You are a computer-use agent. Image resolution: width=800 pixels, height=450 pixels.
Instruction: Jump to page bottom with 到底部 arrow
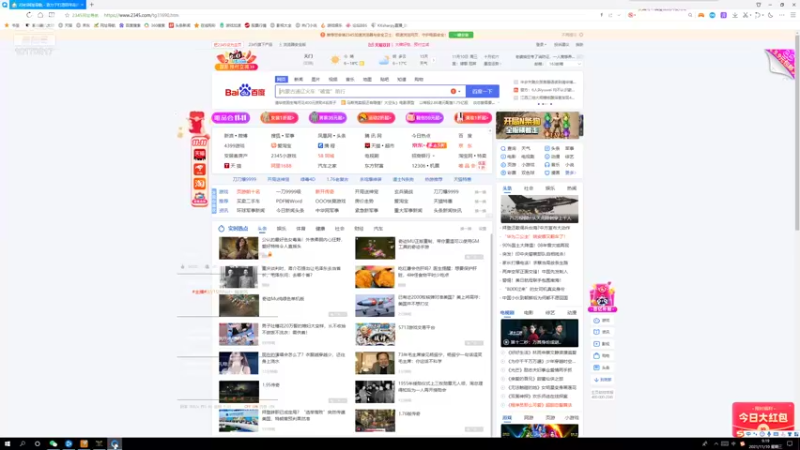point(602,380)
